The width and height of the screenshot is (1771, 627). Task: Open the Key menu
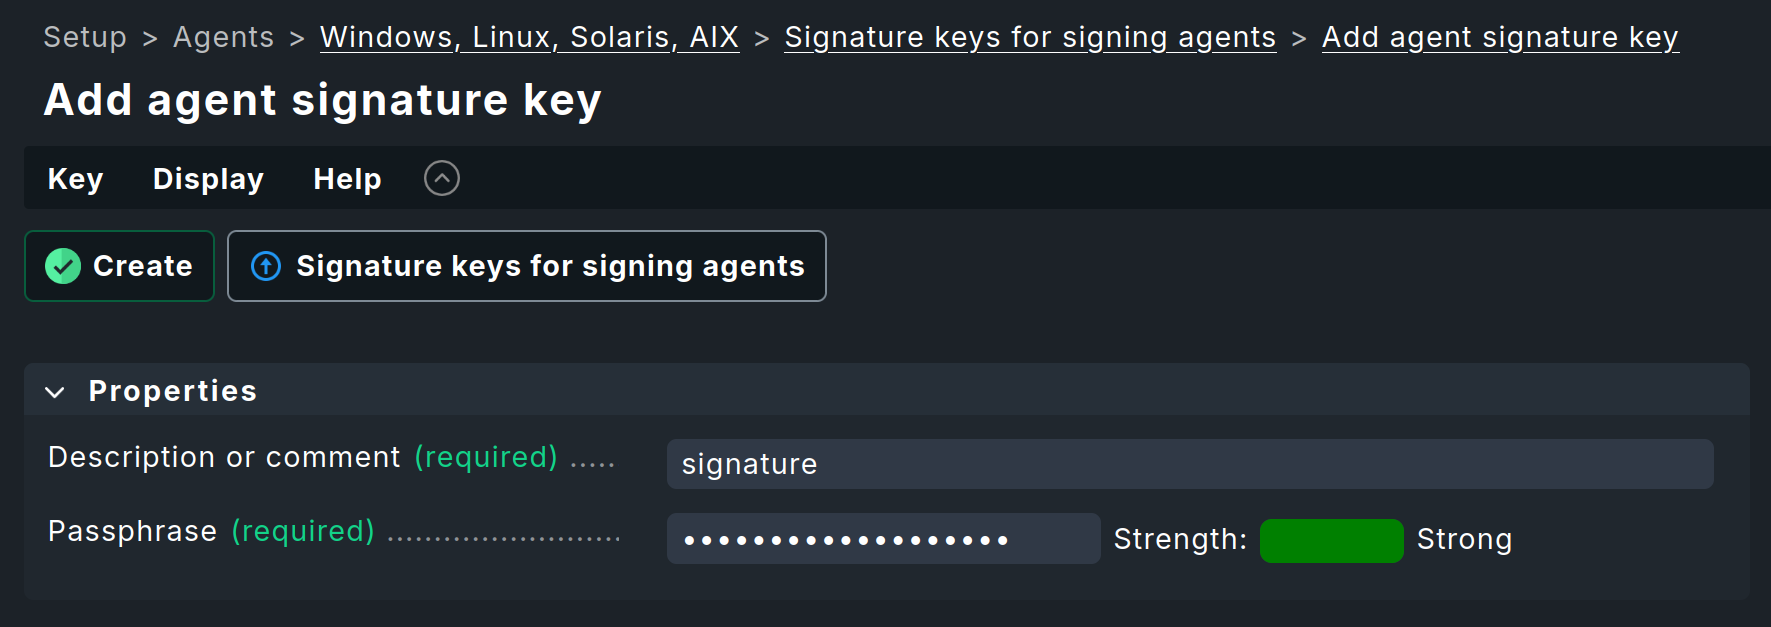point(75,179)
